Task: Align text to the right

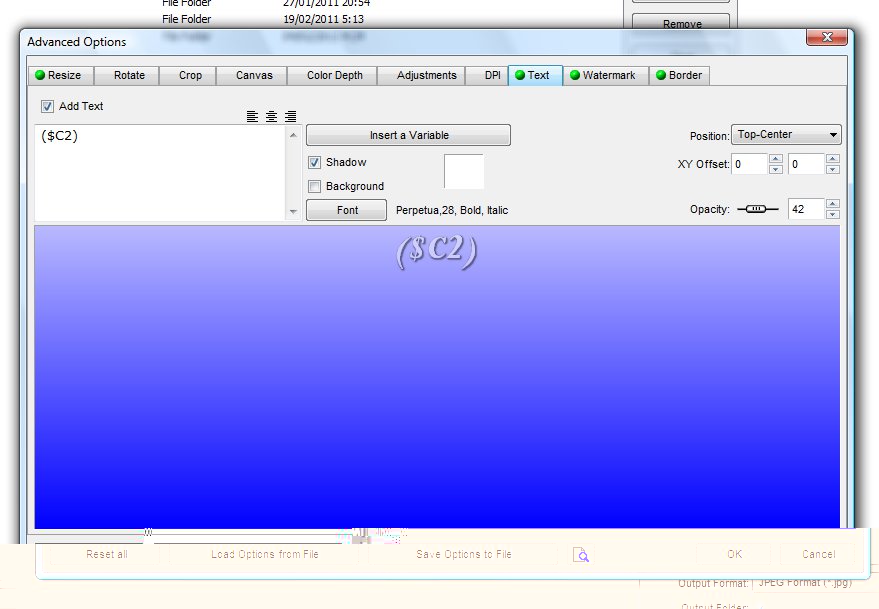Action: 290,117
